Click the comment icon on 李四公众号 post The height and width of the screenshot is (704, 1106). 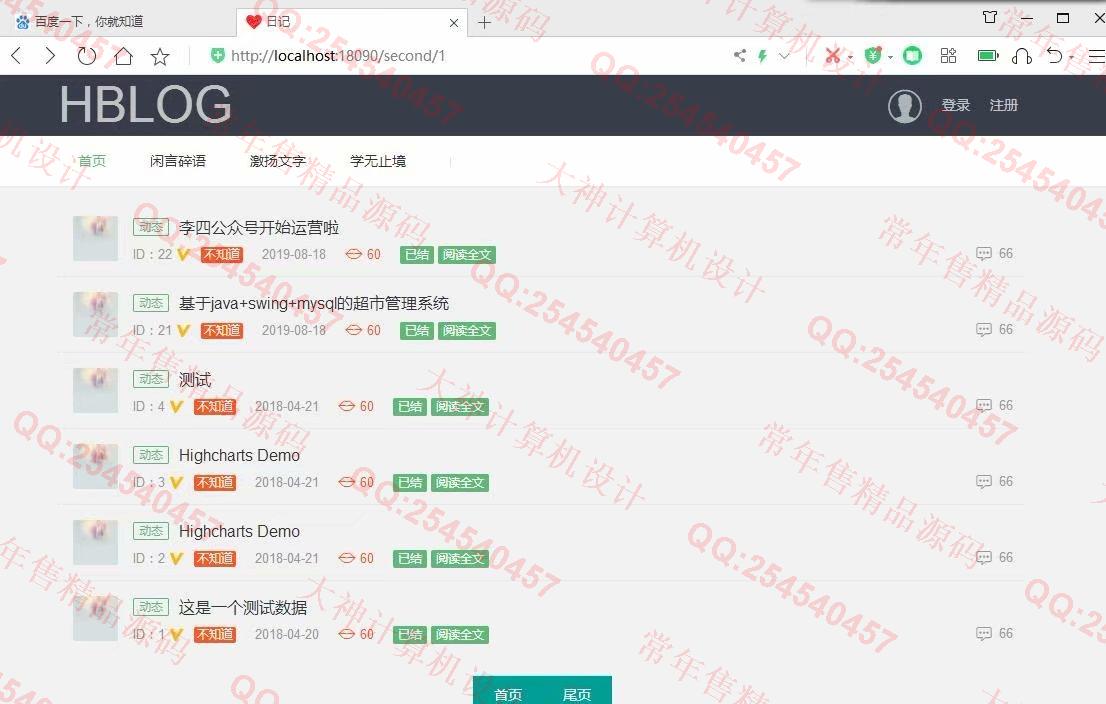pyautogui.click(x=983, y=254)
